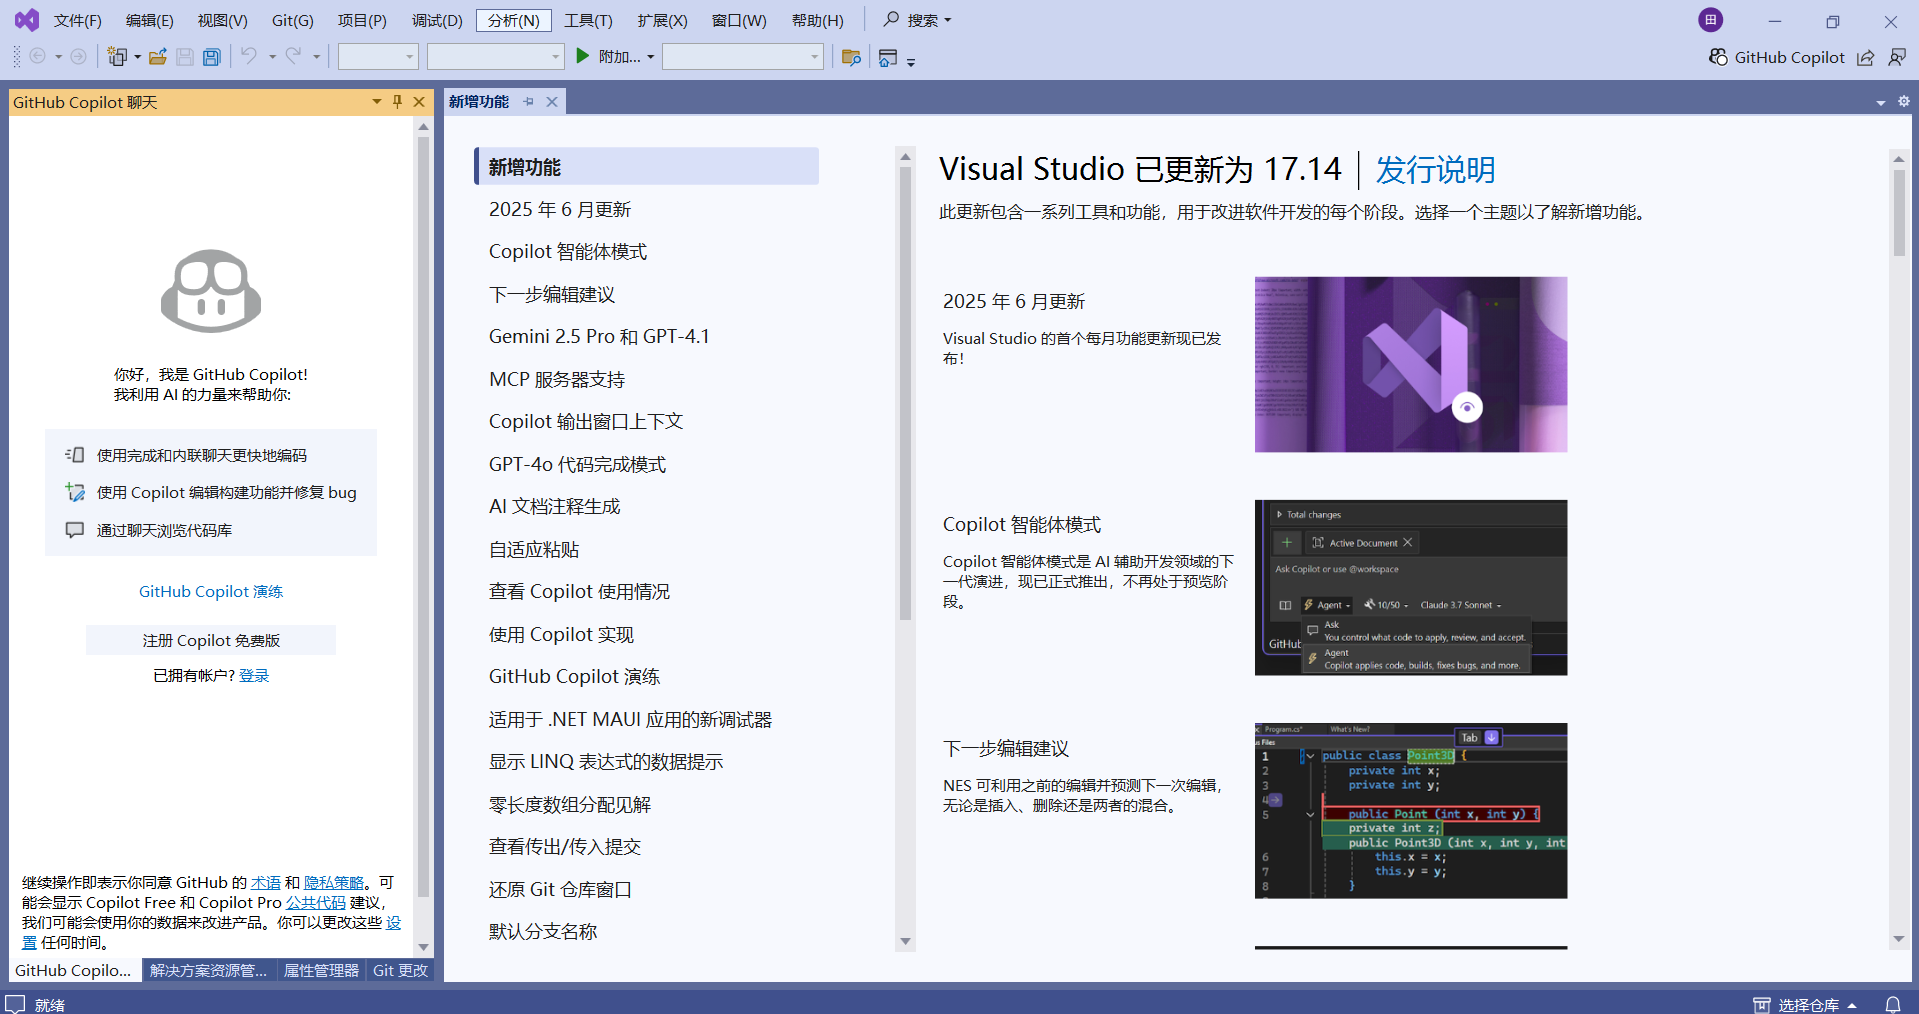Select 还原 Git 仓库窗口 topic
This screenshot has height=1014, width=1919.
[560, 889]
